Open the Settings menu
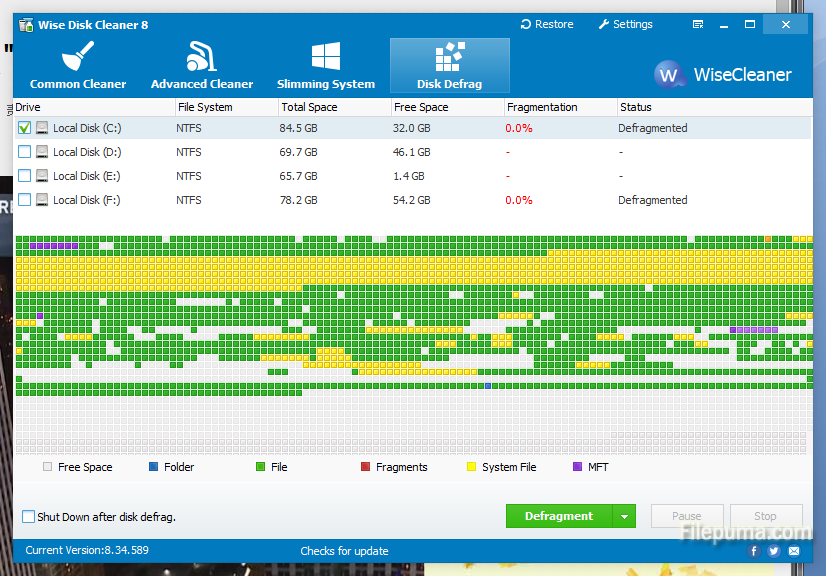Viewport: 826px width, 576px height. point(625,24)
